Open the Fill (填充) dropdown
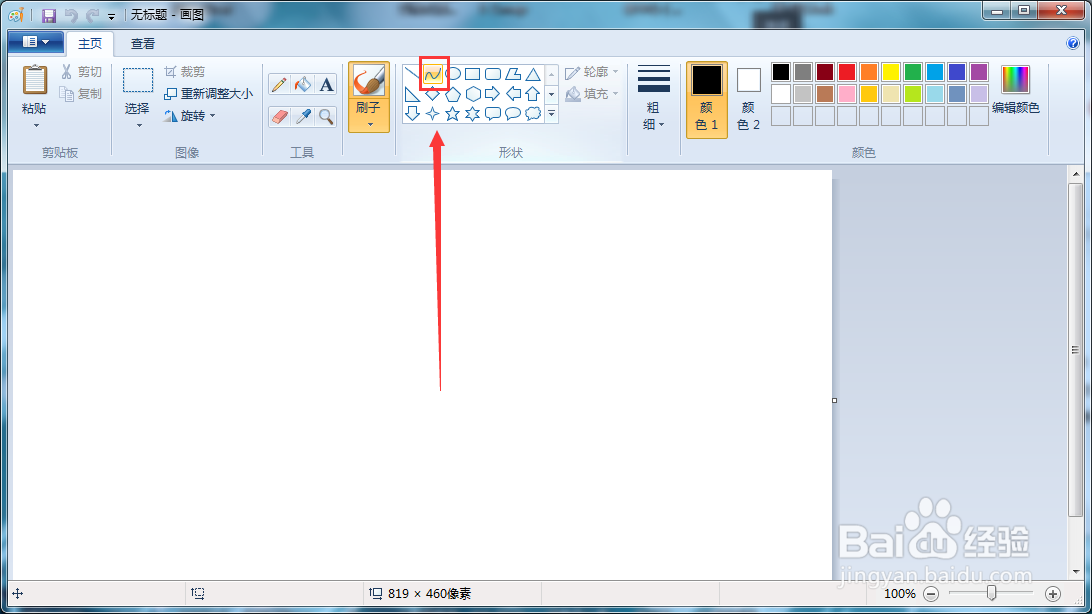 tap(592, 93)
